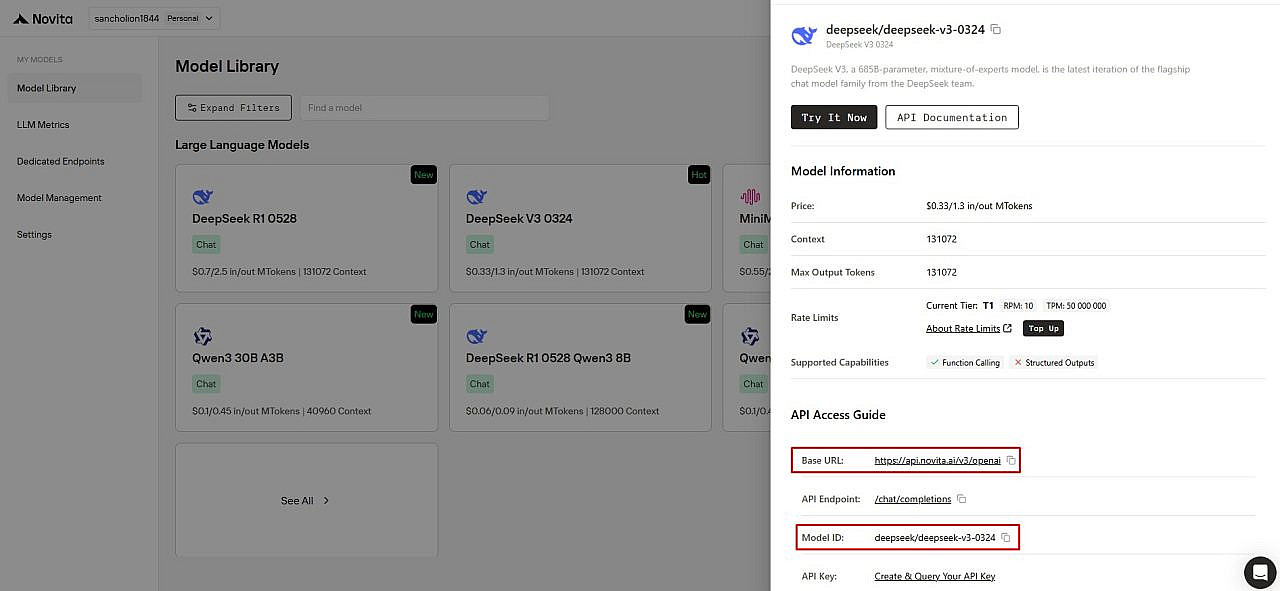Click the Base URL api.novita.ai link

click(937, 460)
